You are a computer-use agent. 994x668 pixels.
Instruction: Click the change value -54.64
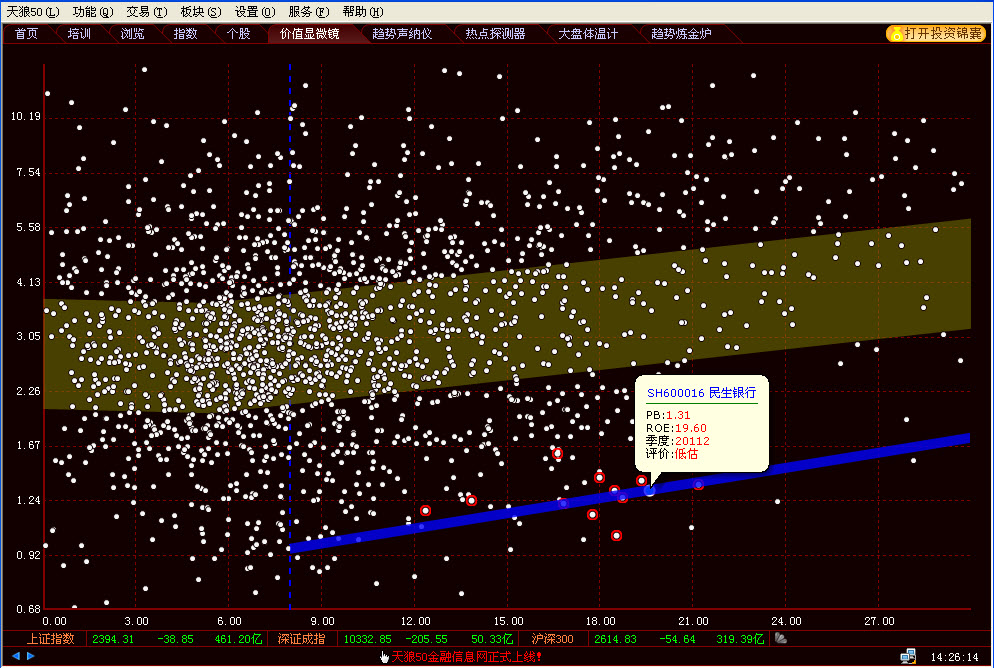(677, 639)
